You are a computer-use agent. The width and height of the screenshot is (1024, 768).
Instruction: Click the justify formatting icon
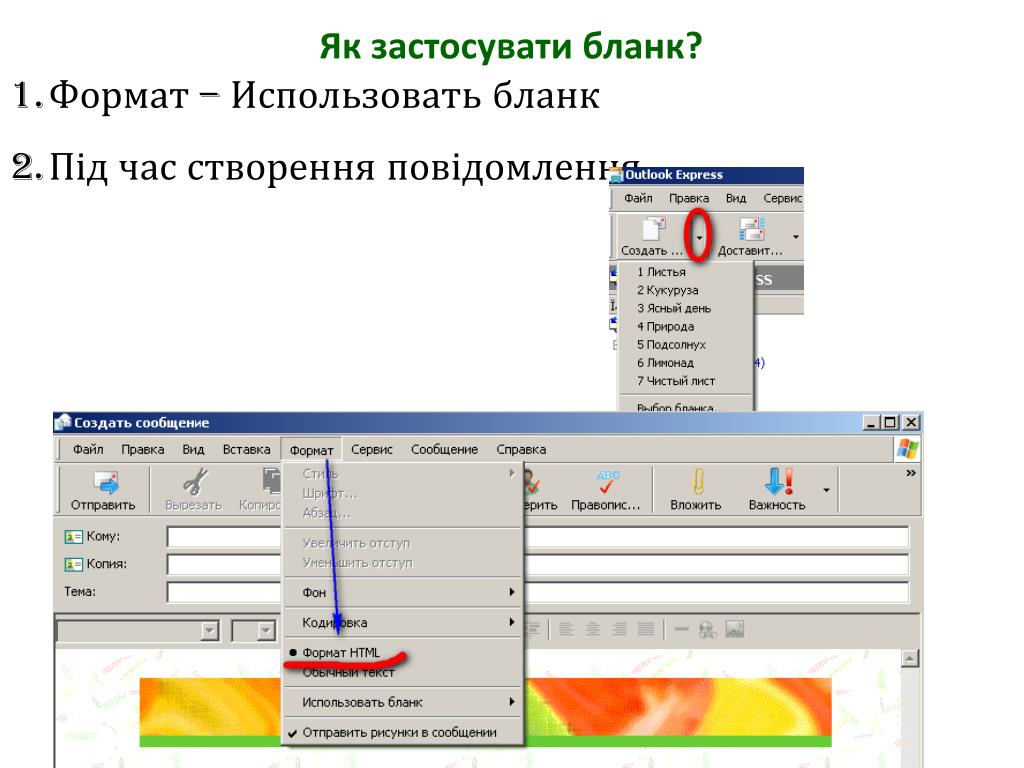point(646,629)
